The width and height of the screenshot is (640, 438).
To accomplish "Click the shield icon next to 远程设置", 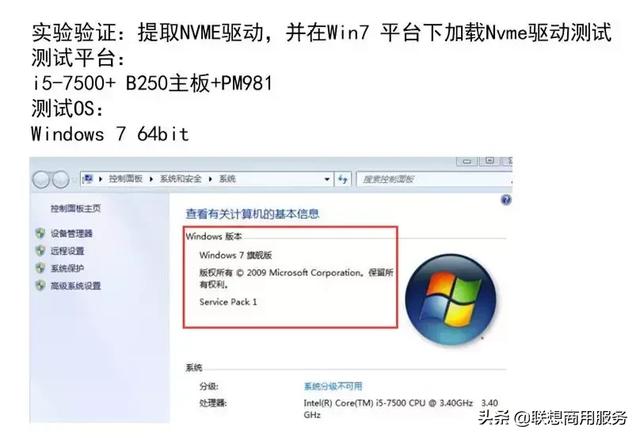I will tap(40, 251).
